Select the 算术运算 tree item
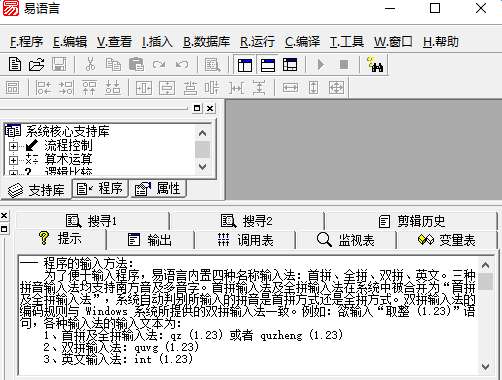The width and height of the screenshot is (502, 380). point(68,159)
